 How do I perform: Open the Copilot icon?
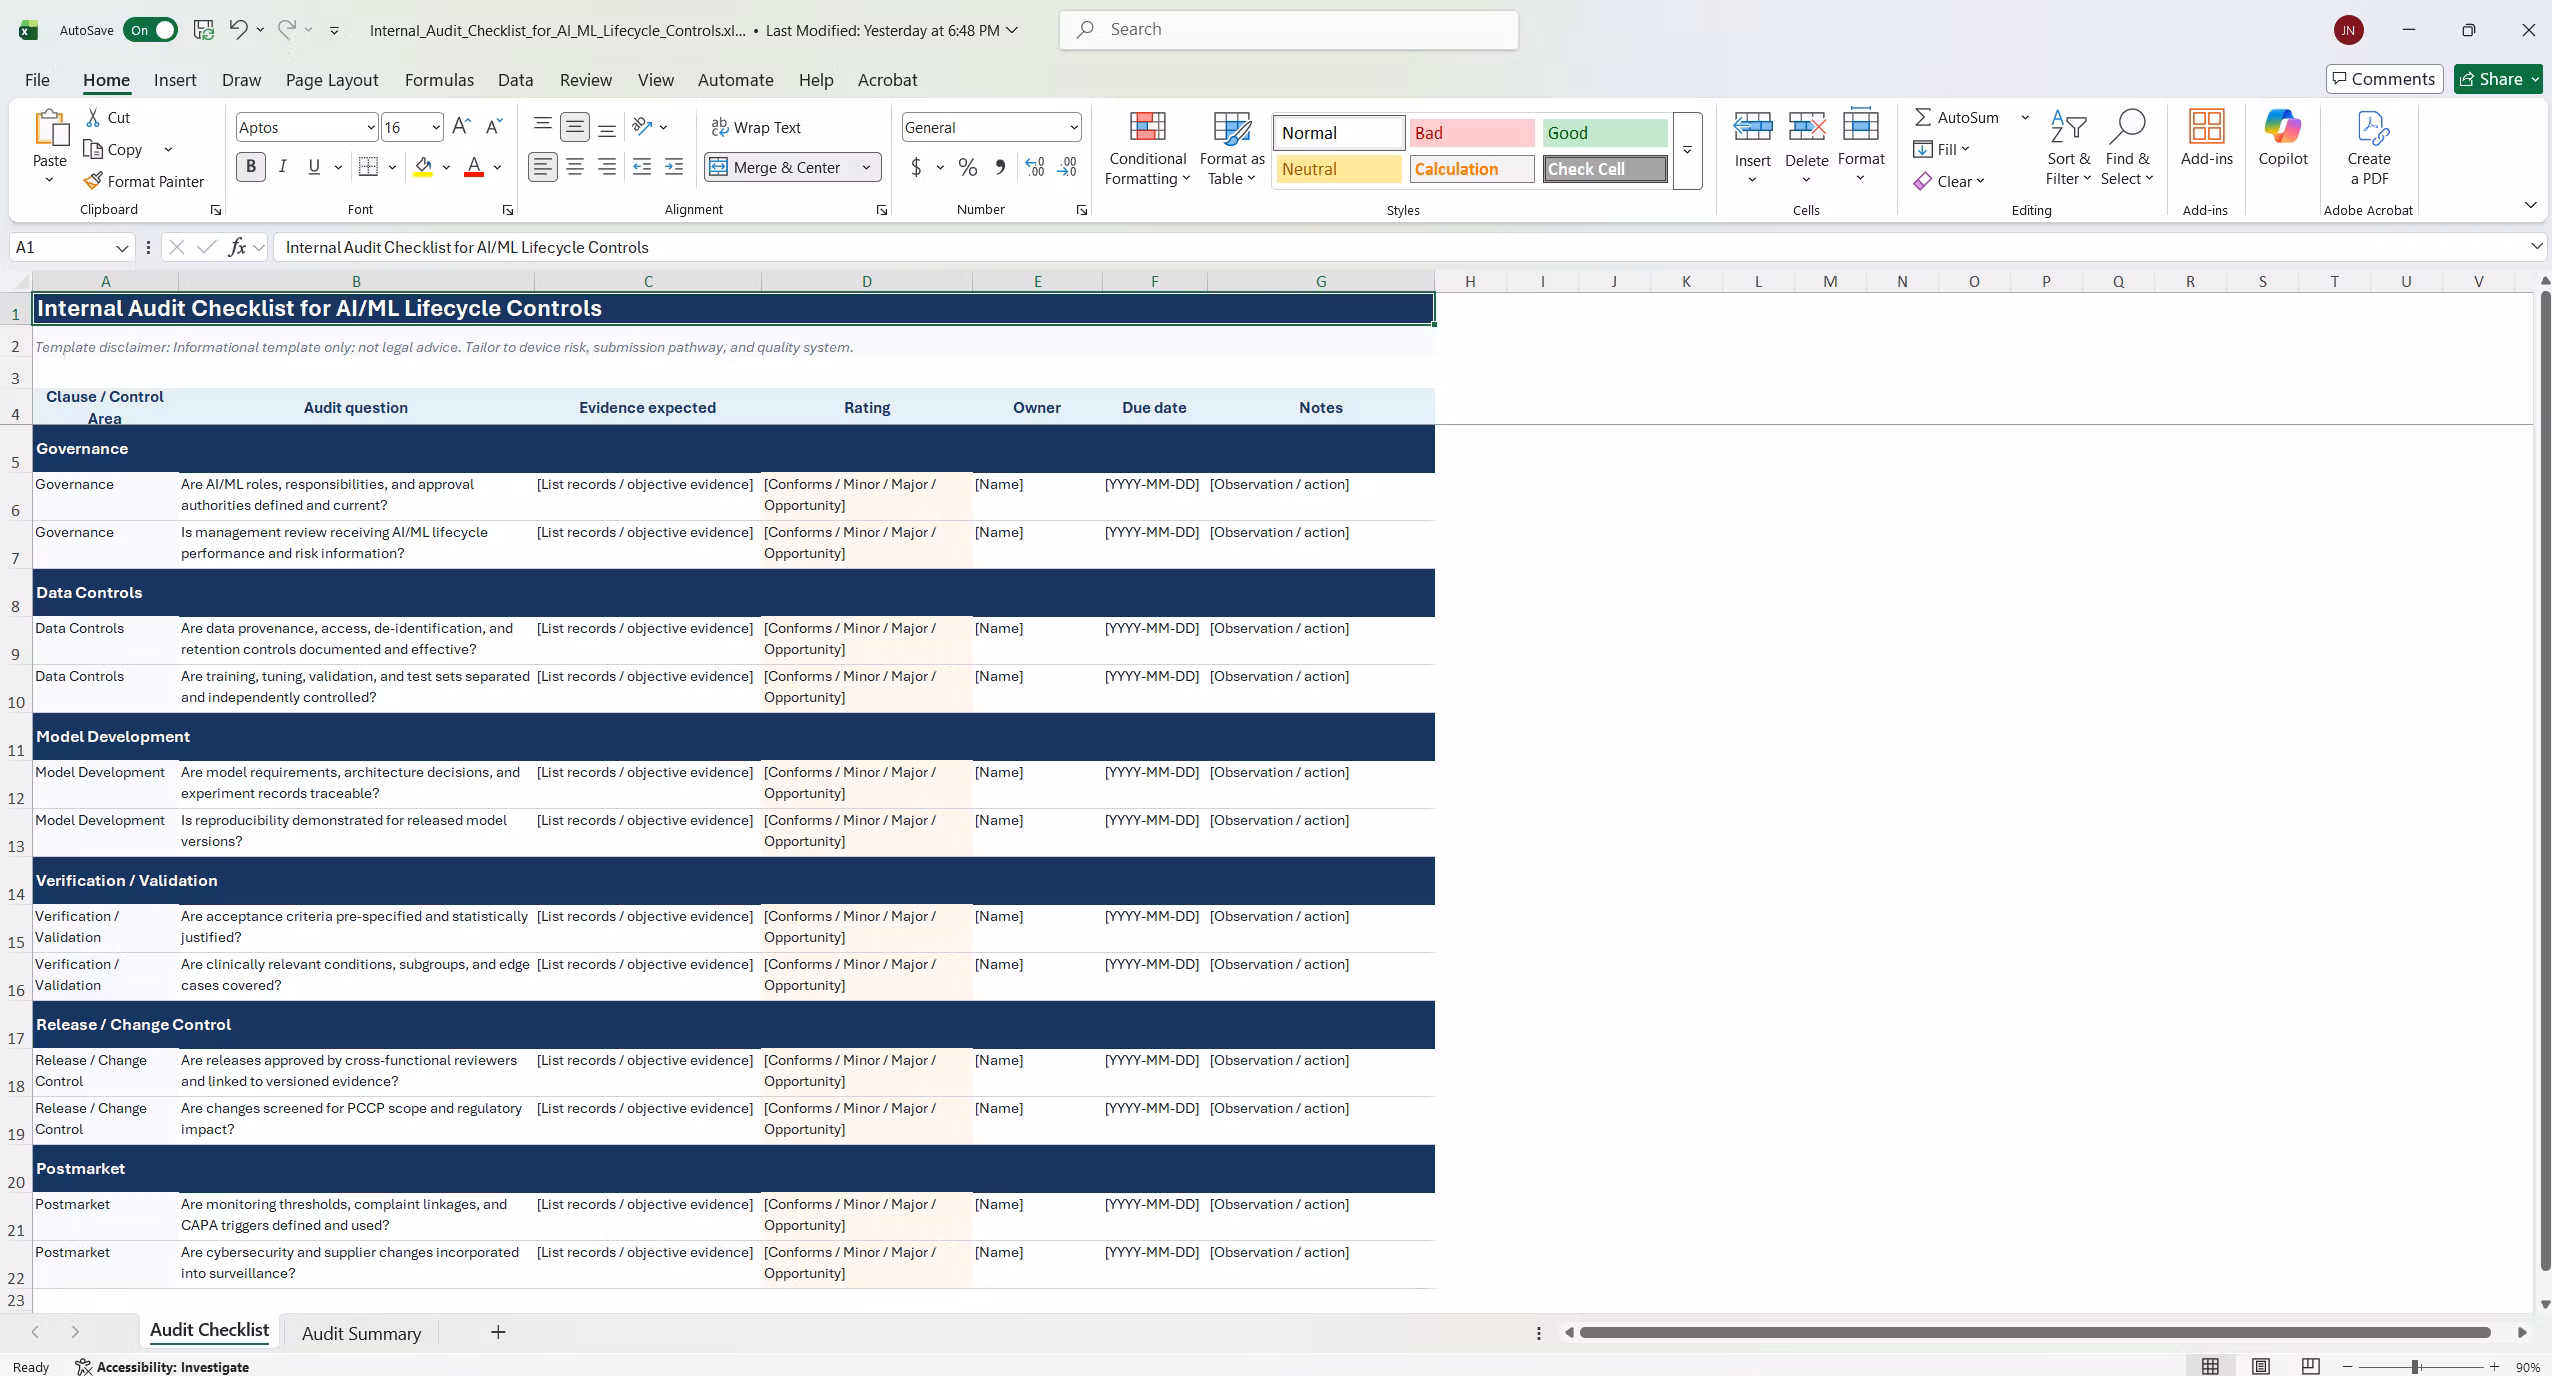click(x=2283, y=138)
